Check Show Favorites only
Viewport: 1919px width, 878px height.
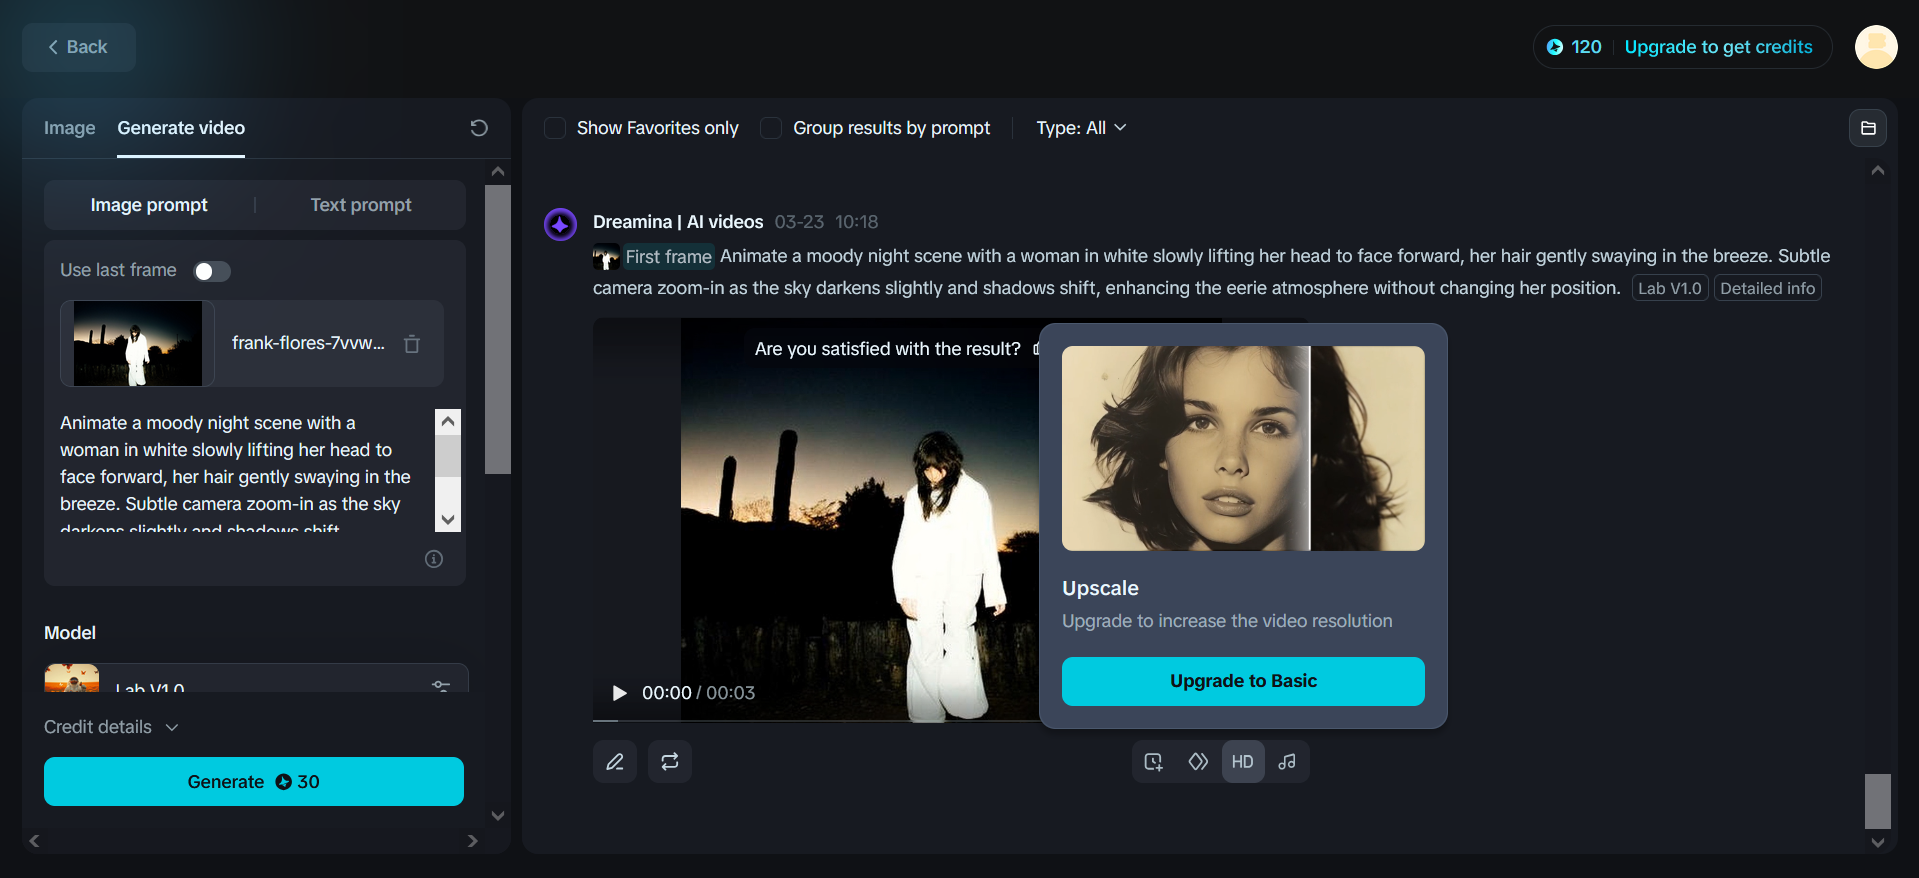point(555,128)
